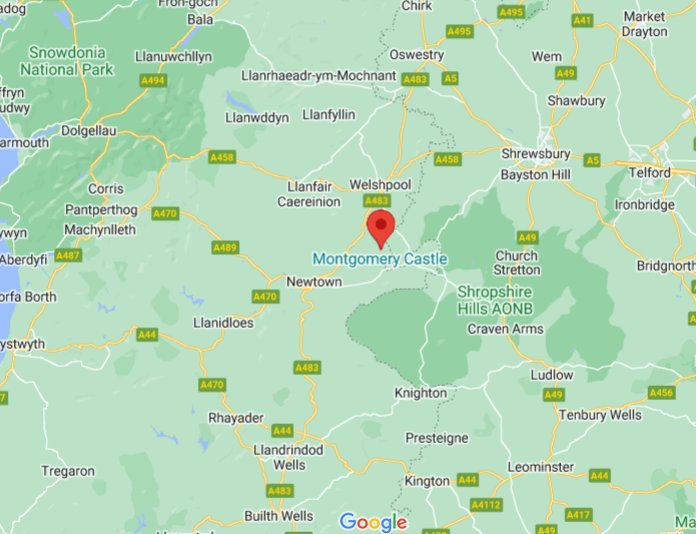Image resolution: width=696 pixels, height=534 pixels.
Task: Select the Llanrhaeadr-ym-Mochnant label
Action: click(x=319, y=76)
